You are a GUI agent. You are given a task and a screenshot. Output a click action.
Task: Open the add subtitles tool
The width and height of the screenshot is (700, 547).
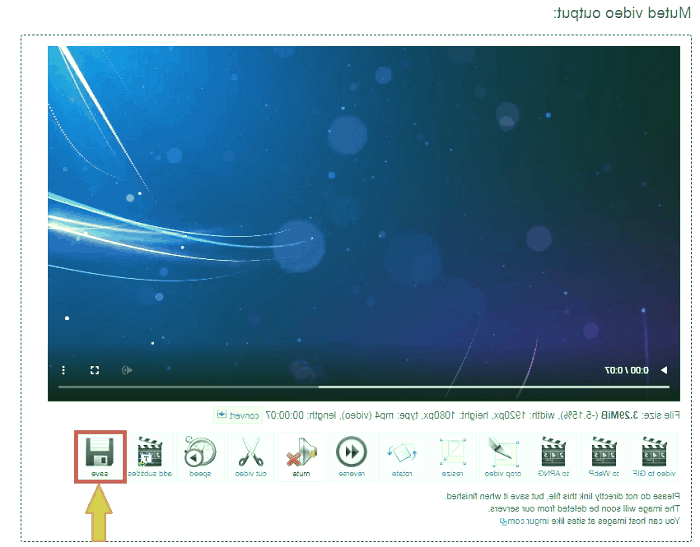[150, 456]
